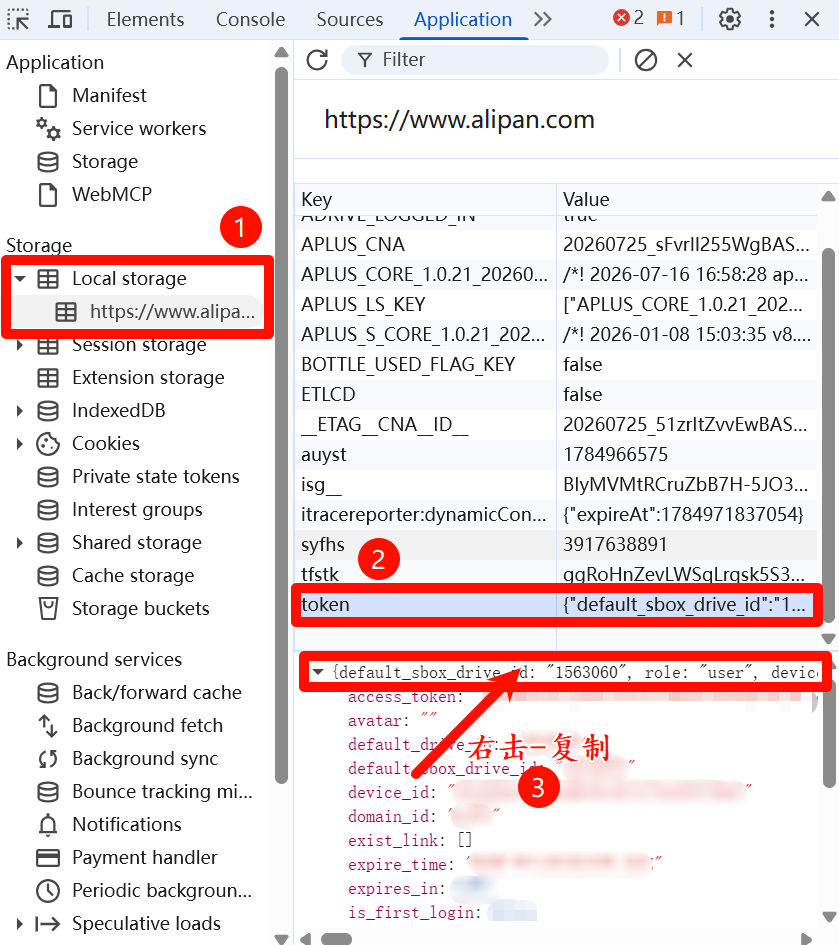Click the Filter text field
The width and height of the screenshot is (839, 945).
tap(475, 60)
